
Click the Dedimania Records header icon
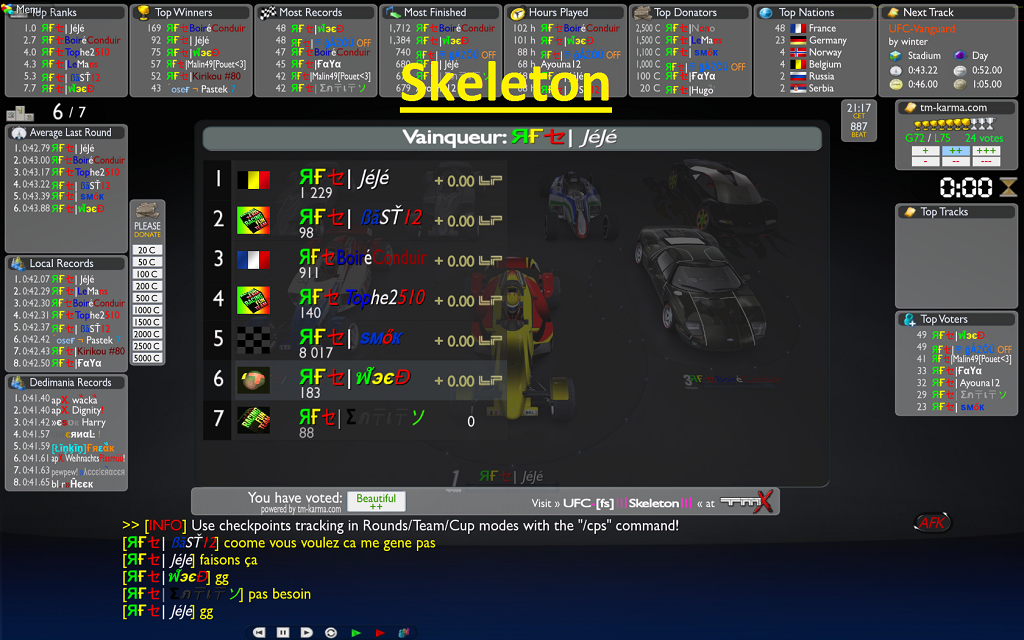tap(18, 383)
